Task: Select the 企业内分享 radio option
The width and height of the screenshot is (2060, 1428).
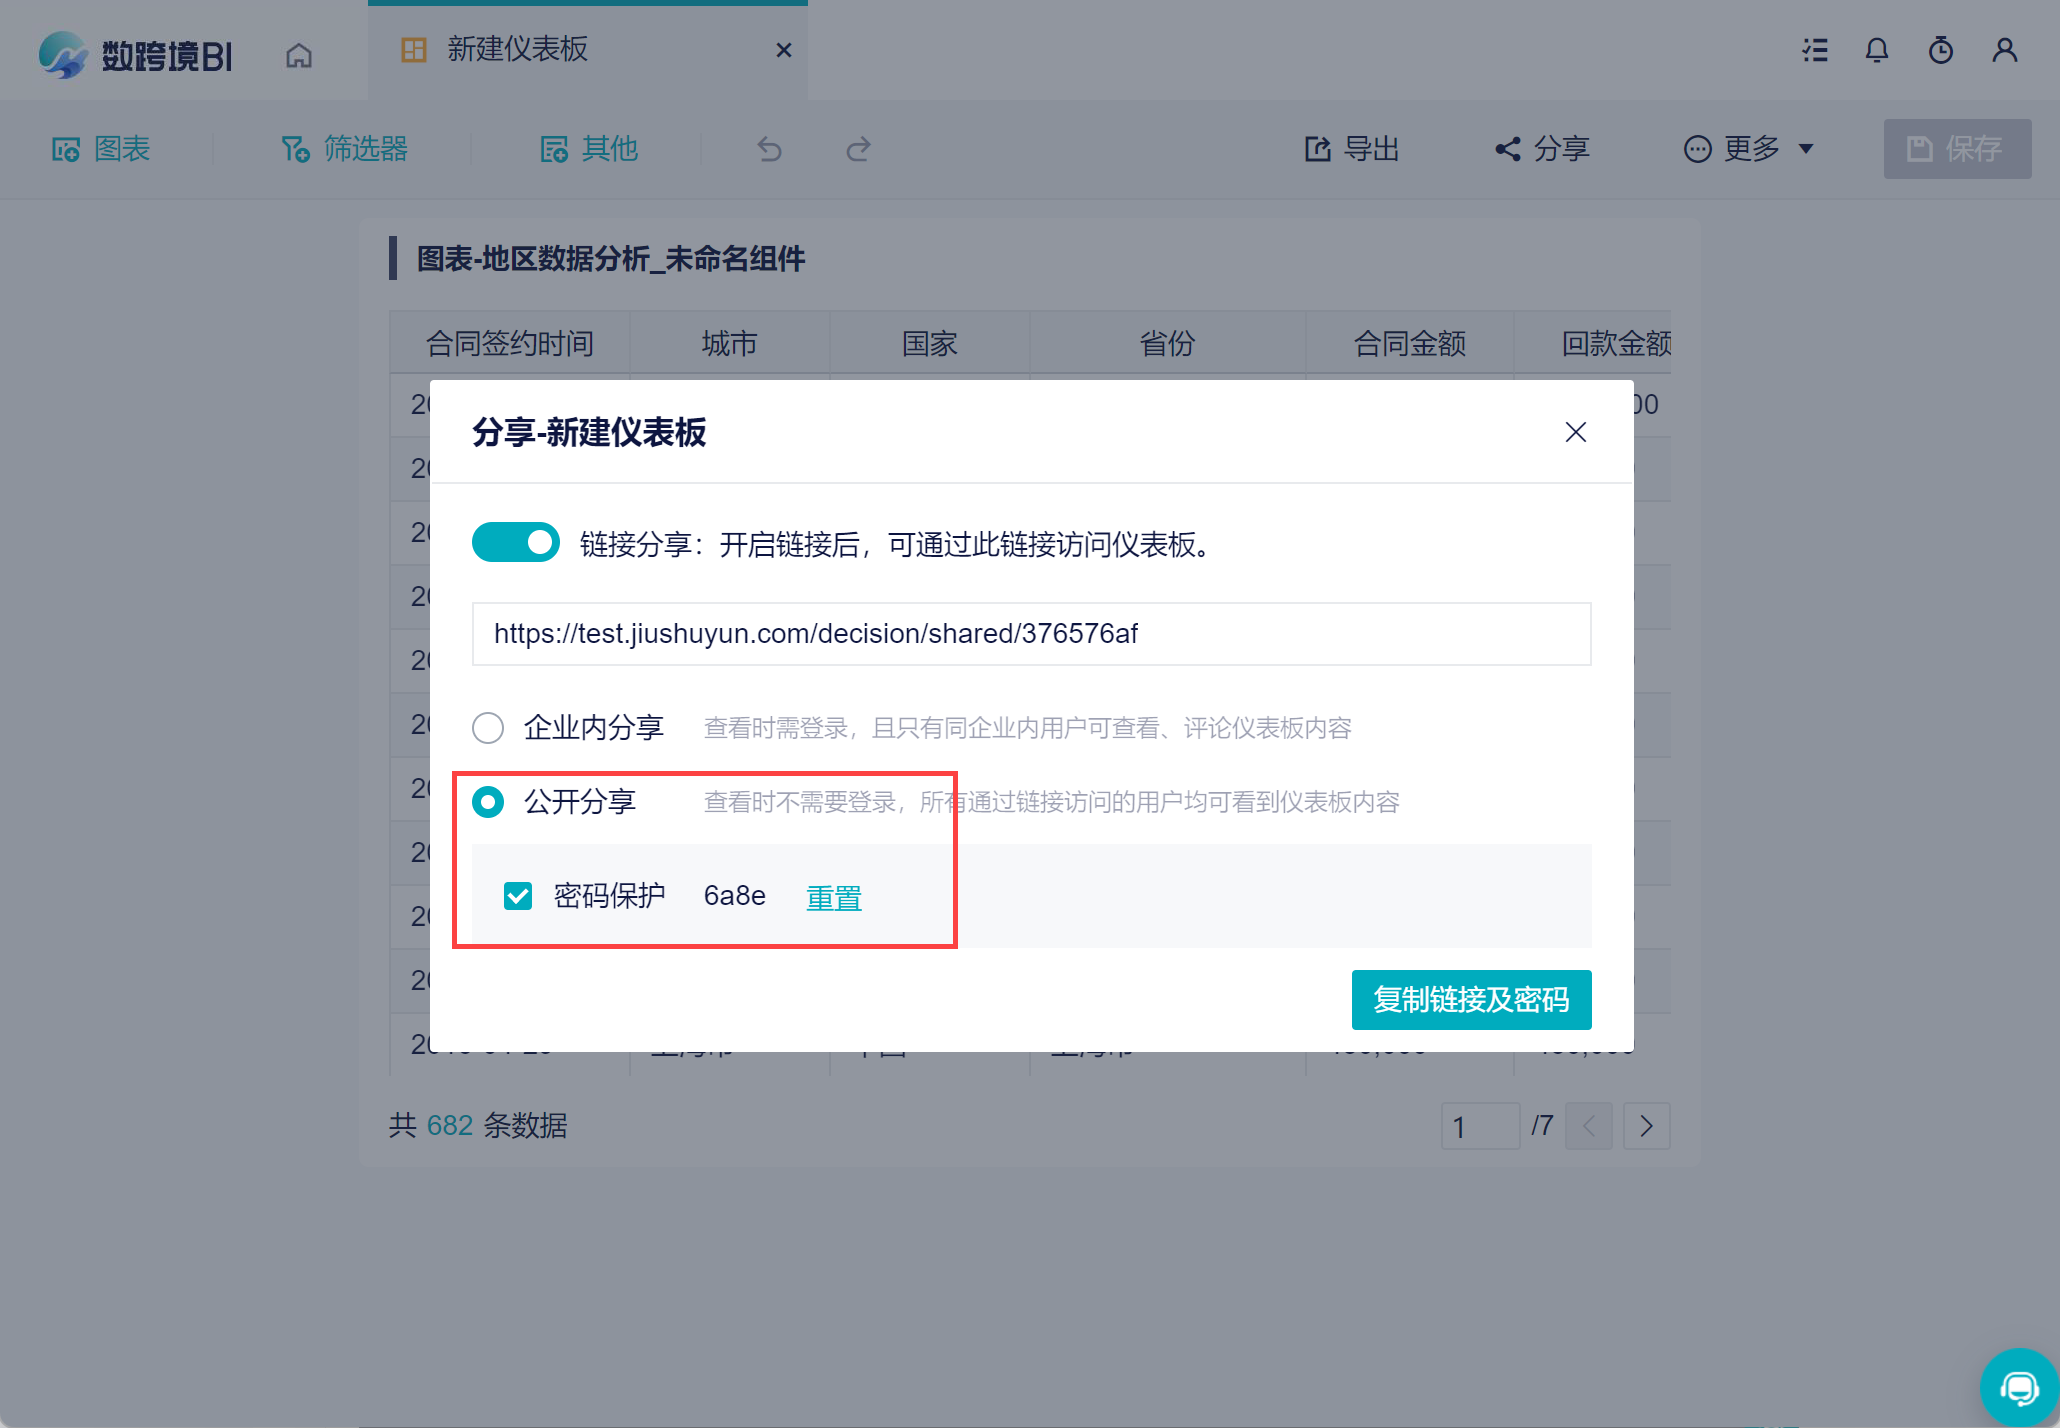Action: pyautogui.click(x=488, y=728)
